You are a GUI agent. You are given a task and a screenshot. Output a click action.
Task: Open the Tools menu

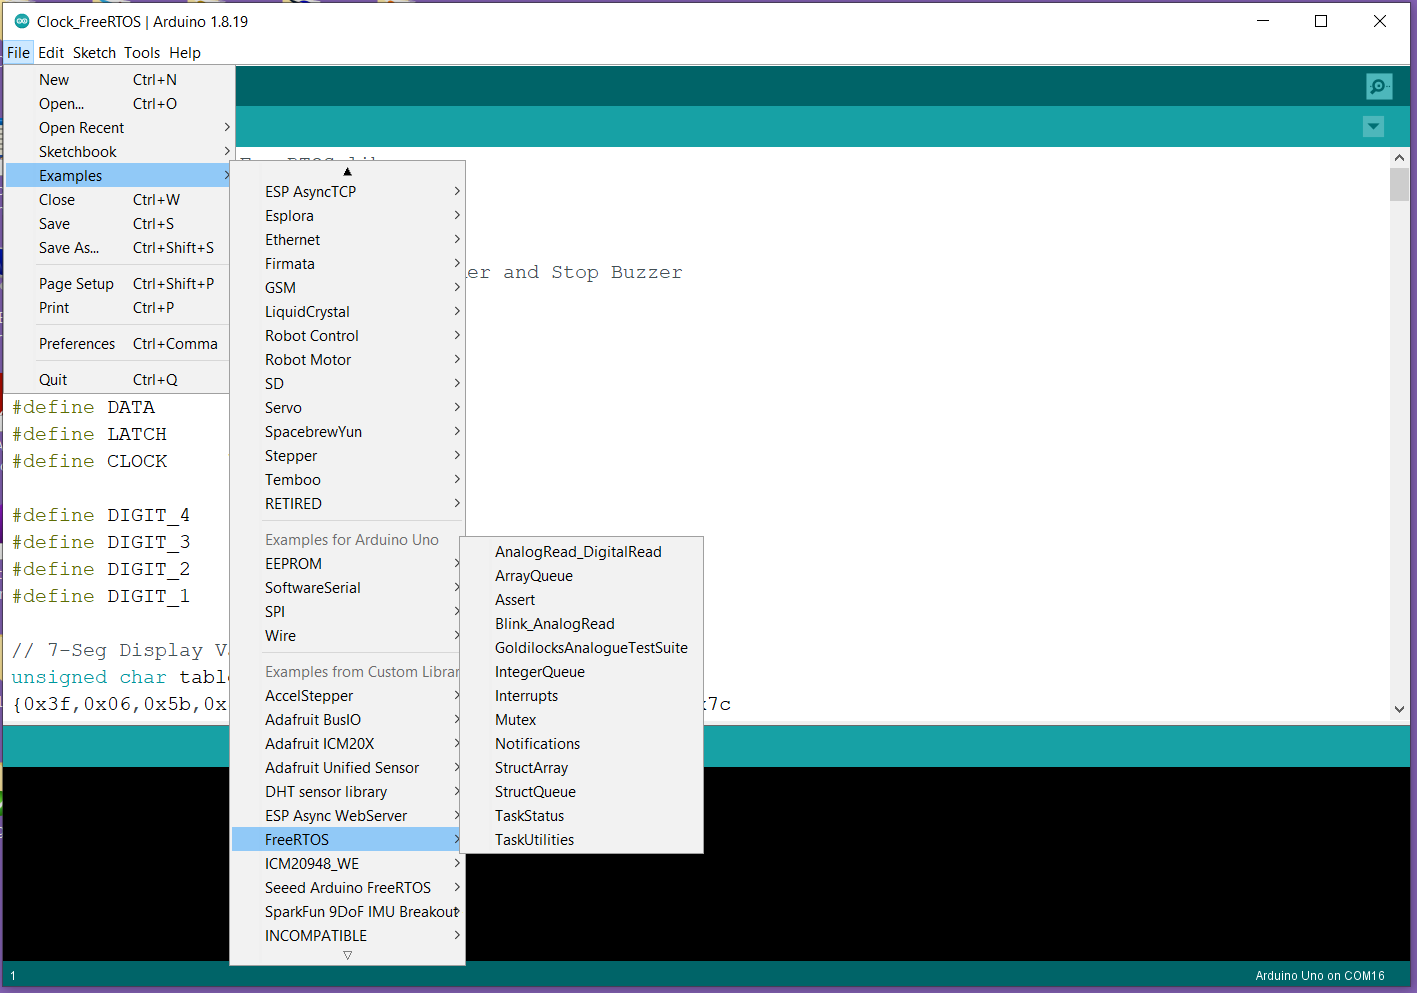point(142,53)
